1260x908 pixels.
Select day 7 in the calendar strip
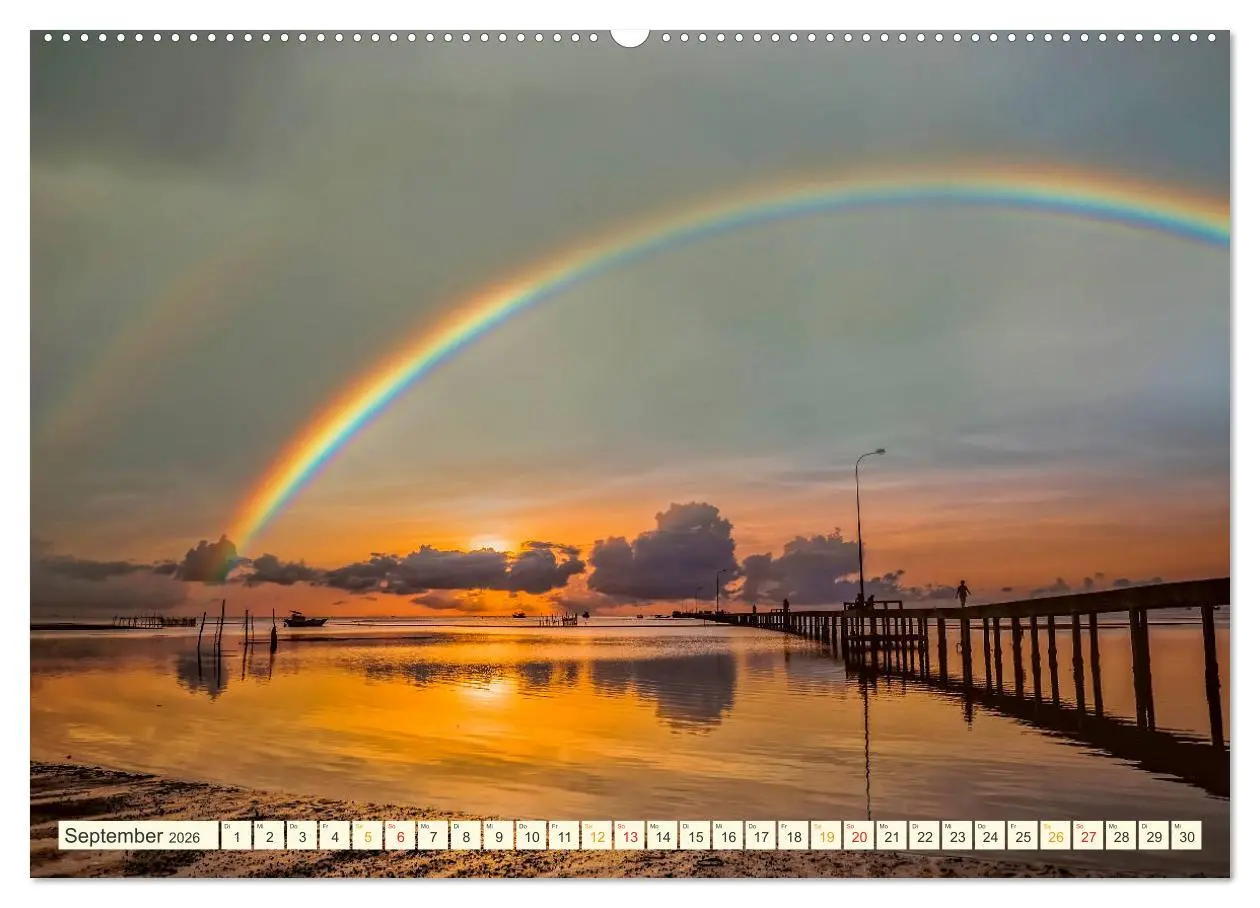(x=433, y=836)
